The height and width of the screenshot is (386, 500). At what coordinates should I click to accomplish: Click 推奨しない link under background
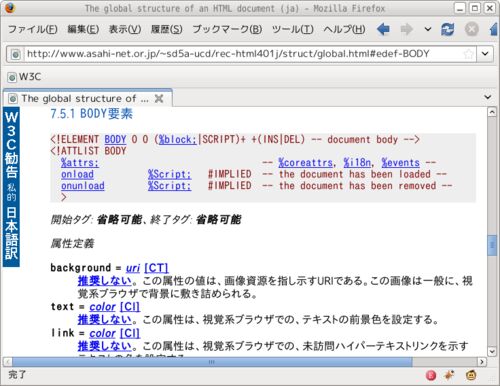[105, 281]
